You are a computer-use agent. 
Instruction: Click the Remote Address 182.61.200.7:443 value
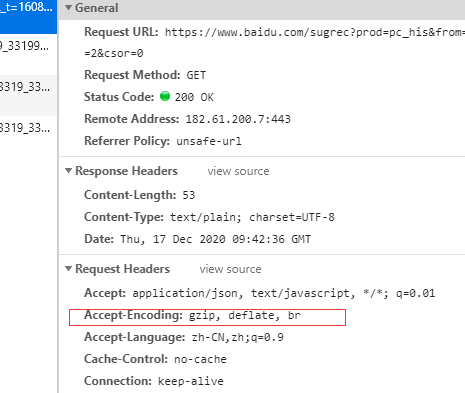click(x=238, y=119)
